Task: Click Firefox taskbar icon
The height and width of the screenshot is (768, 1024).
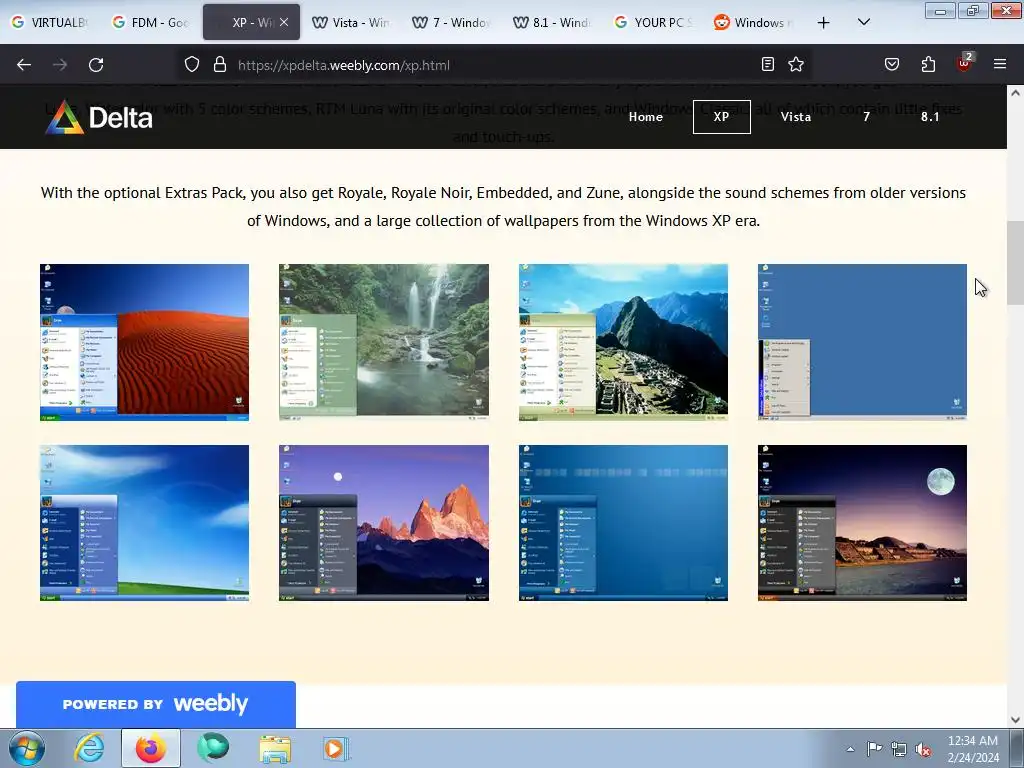Action: (151, 748)
